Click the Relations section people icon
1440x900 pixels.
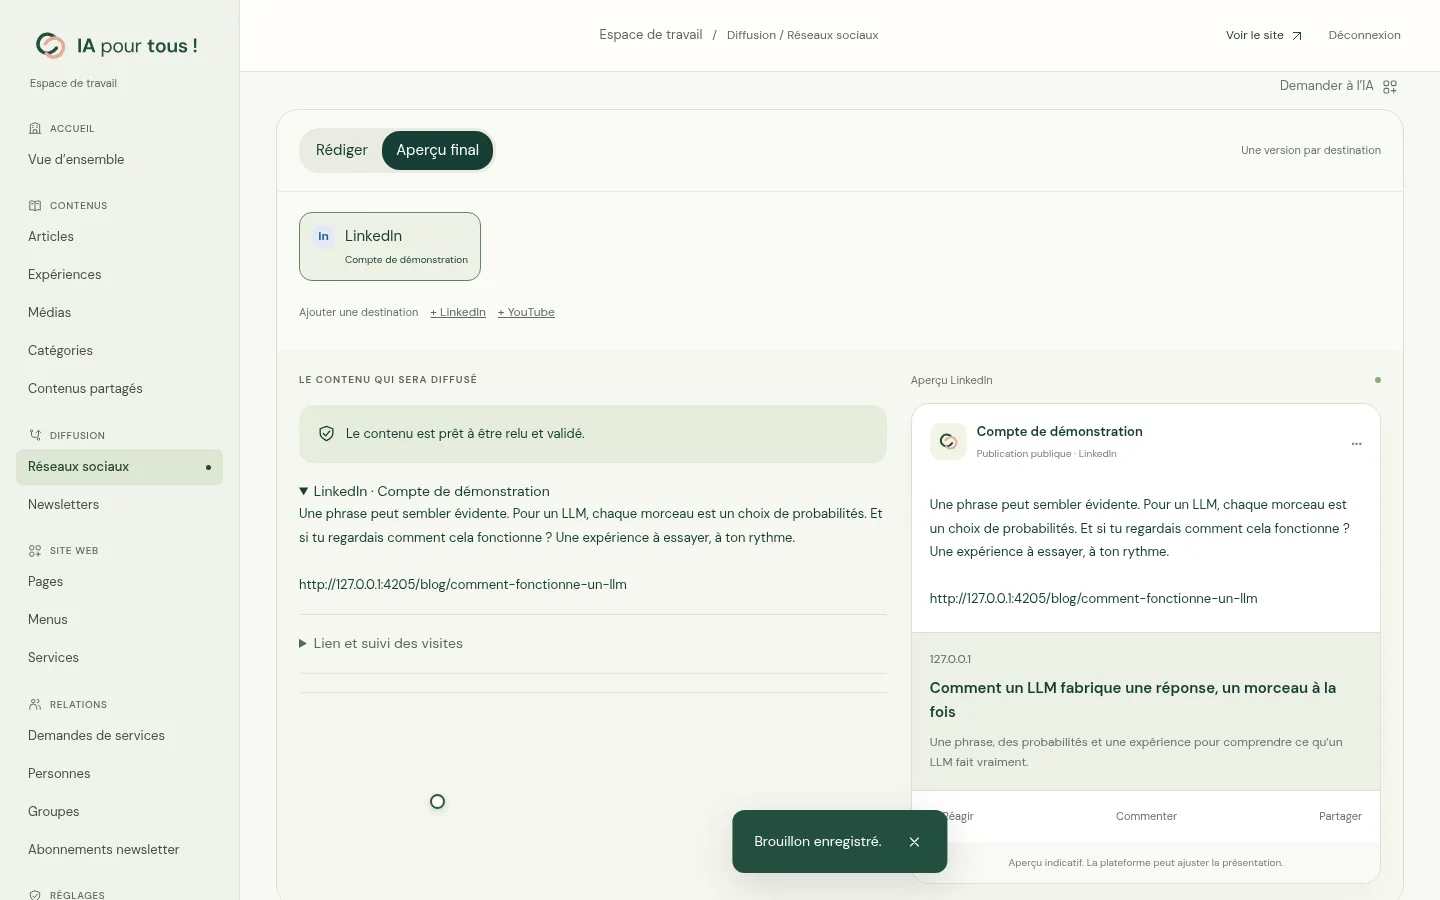coord(35,704)
